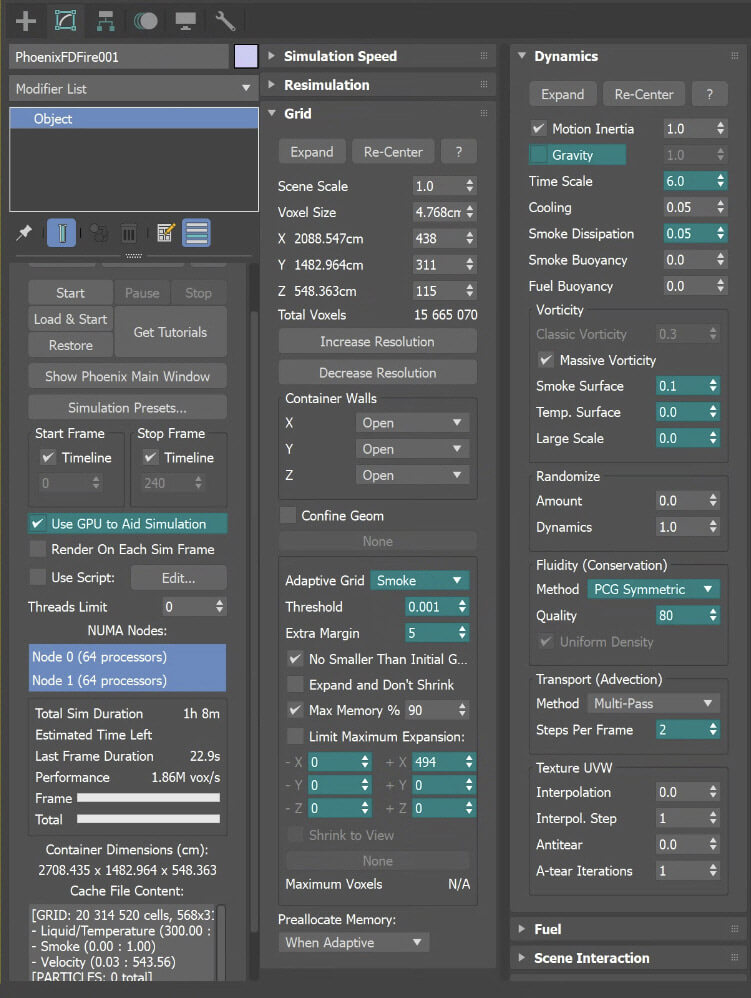Click Decrease Resolution button

[x=377, y=373]
